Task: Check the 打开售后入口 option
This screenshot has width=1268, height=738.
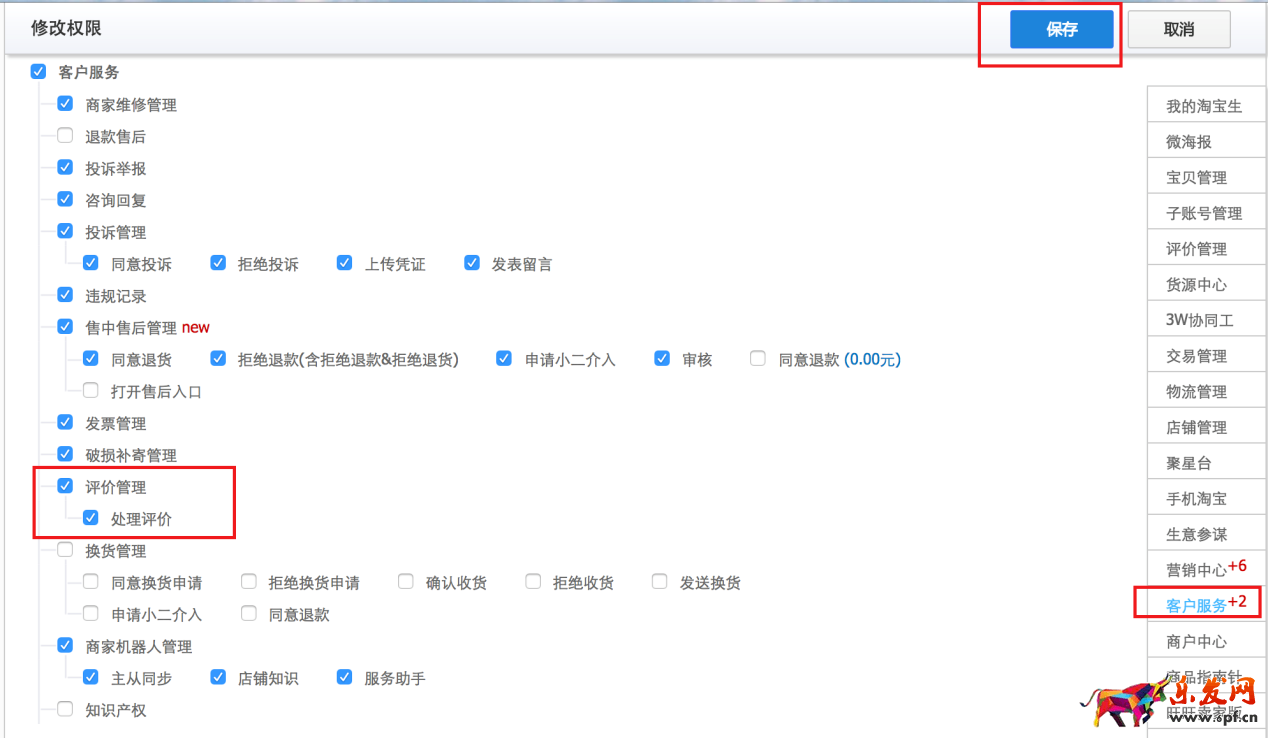Action: pos(91,390)
